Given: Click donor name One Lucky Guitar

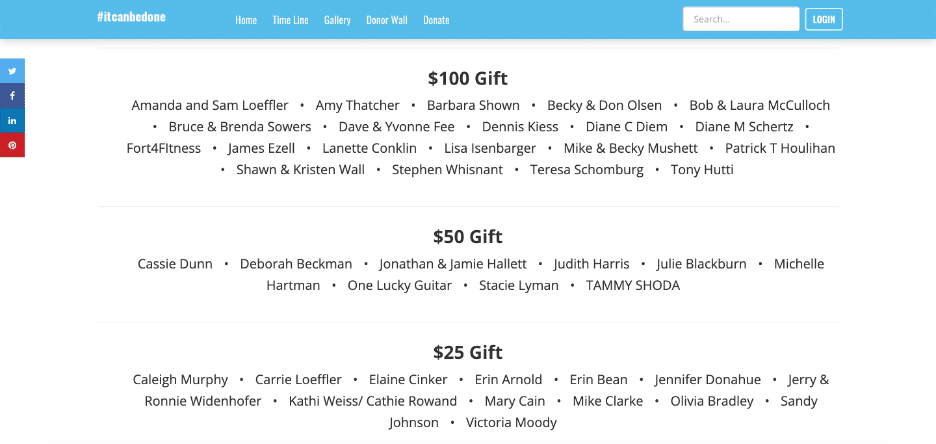Looking at the screenshot, I should click(x=399, y=285).
